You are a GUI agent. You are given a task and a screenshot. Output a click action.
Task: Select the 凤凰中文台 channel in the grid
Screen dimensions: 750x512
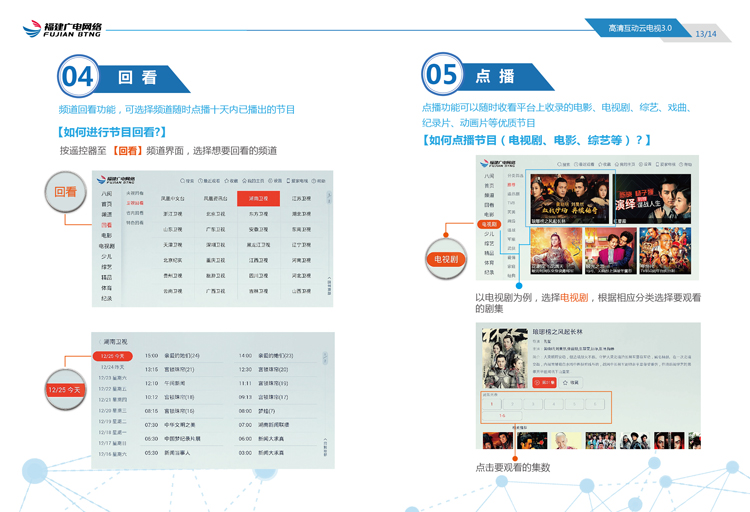click(x=173, y=198)
